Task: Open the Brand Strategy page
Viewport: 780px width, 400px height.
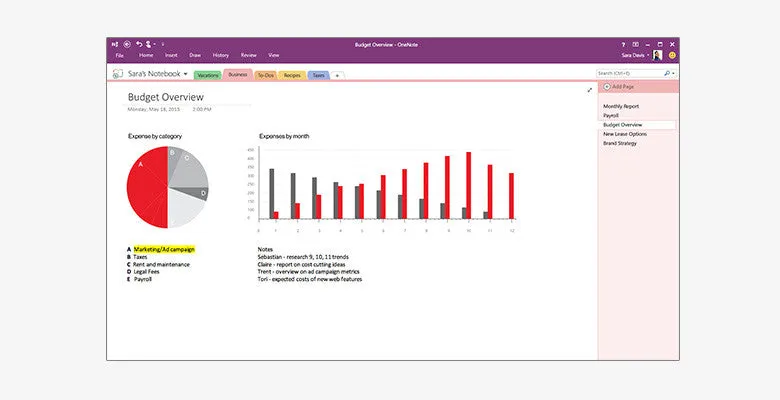Action: point(620,143)
